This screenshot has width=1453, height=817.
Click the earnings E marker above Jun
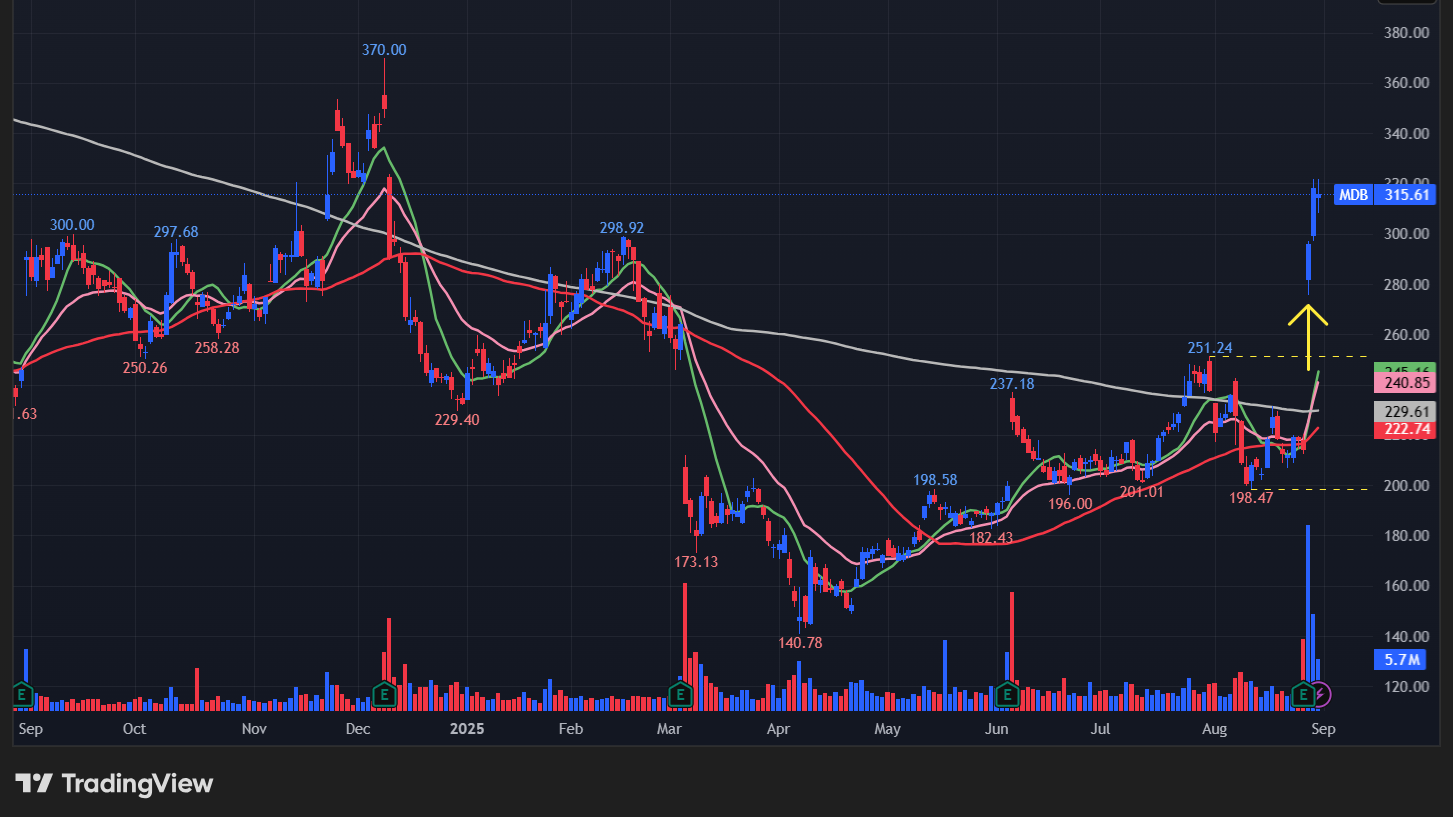point(1008,693)
